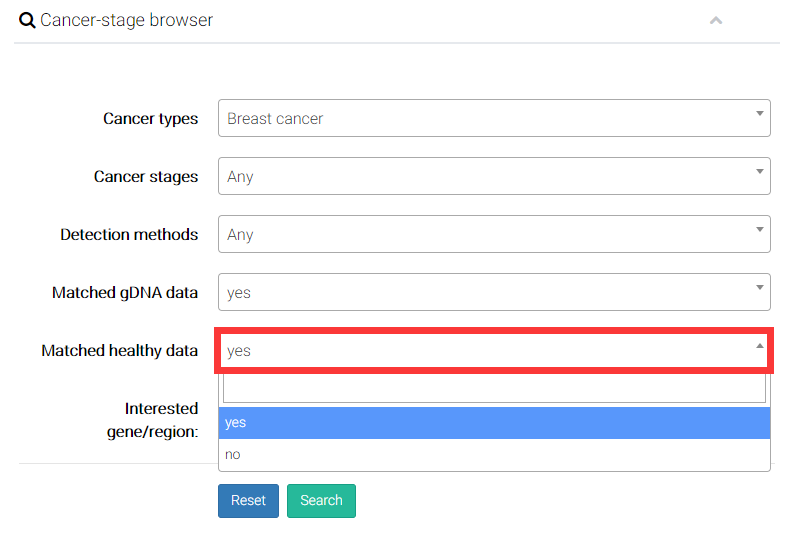793x535 pixels.
Task: Click the magnifier icon beside Cancer-stage browser
Action: [x=27, y=20]
